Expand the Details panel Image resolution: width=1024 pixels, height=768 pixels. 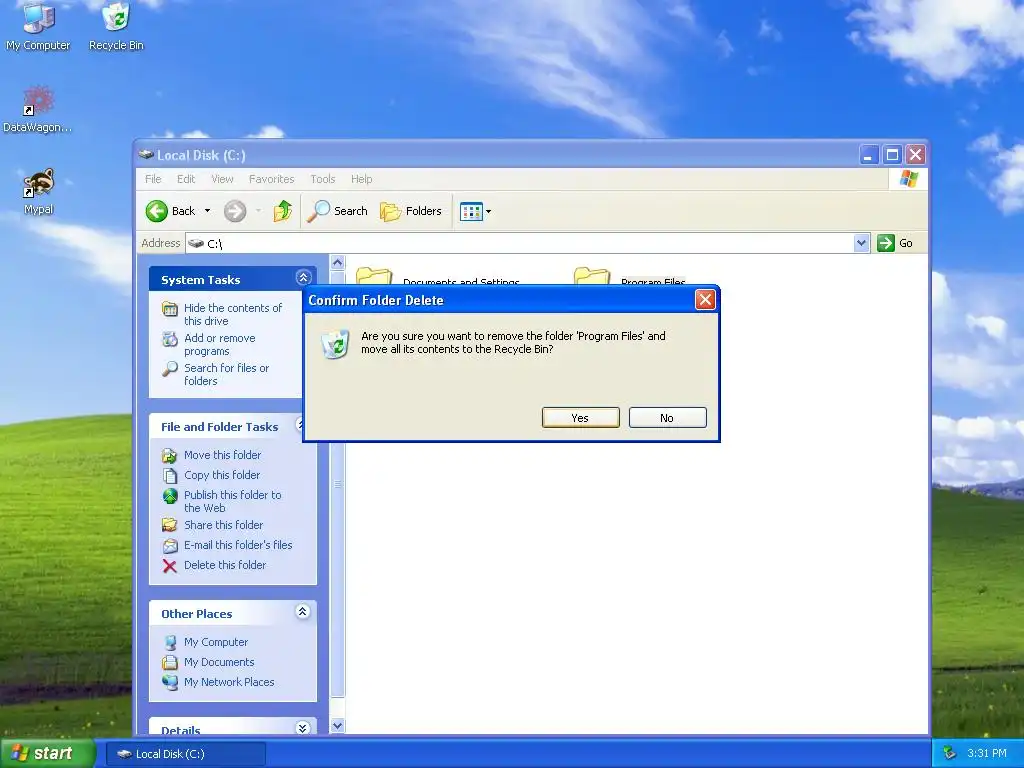[x=302, y=728]
